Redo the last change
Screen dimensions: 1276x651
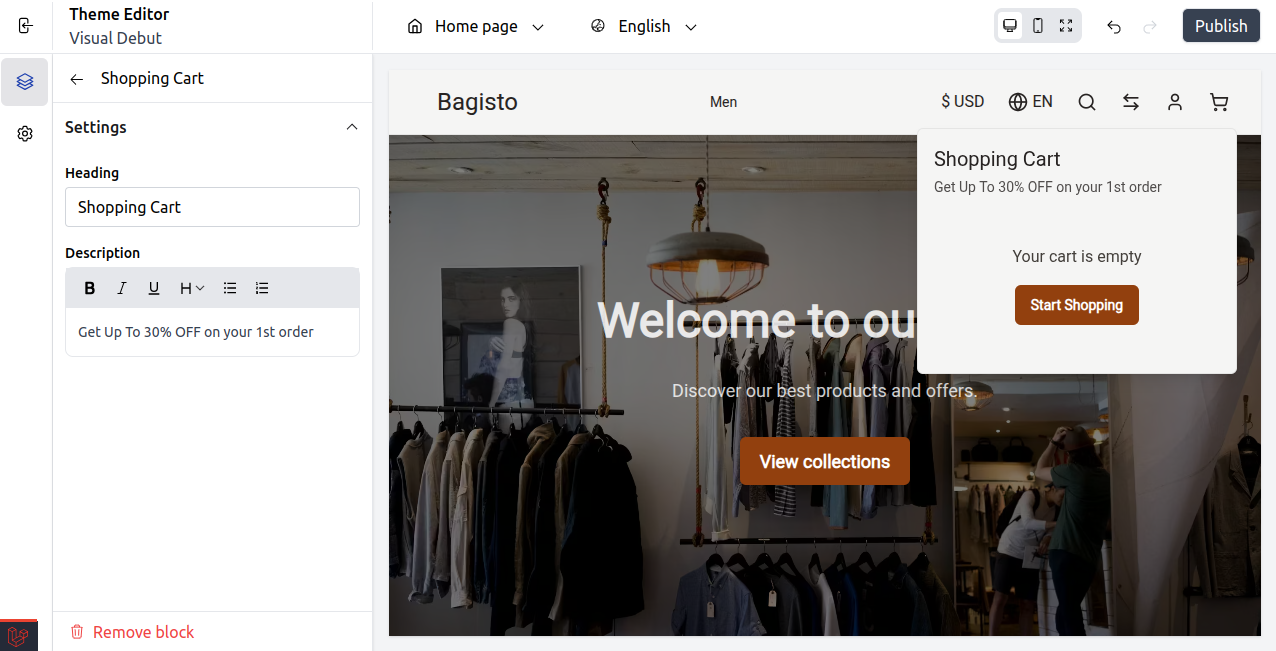pyautogui.click(x=1150, y=27)
